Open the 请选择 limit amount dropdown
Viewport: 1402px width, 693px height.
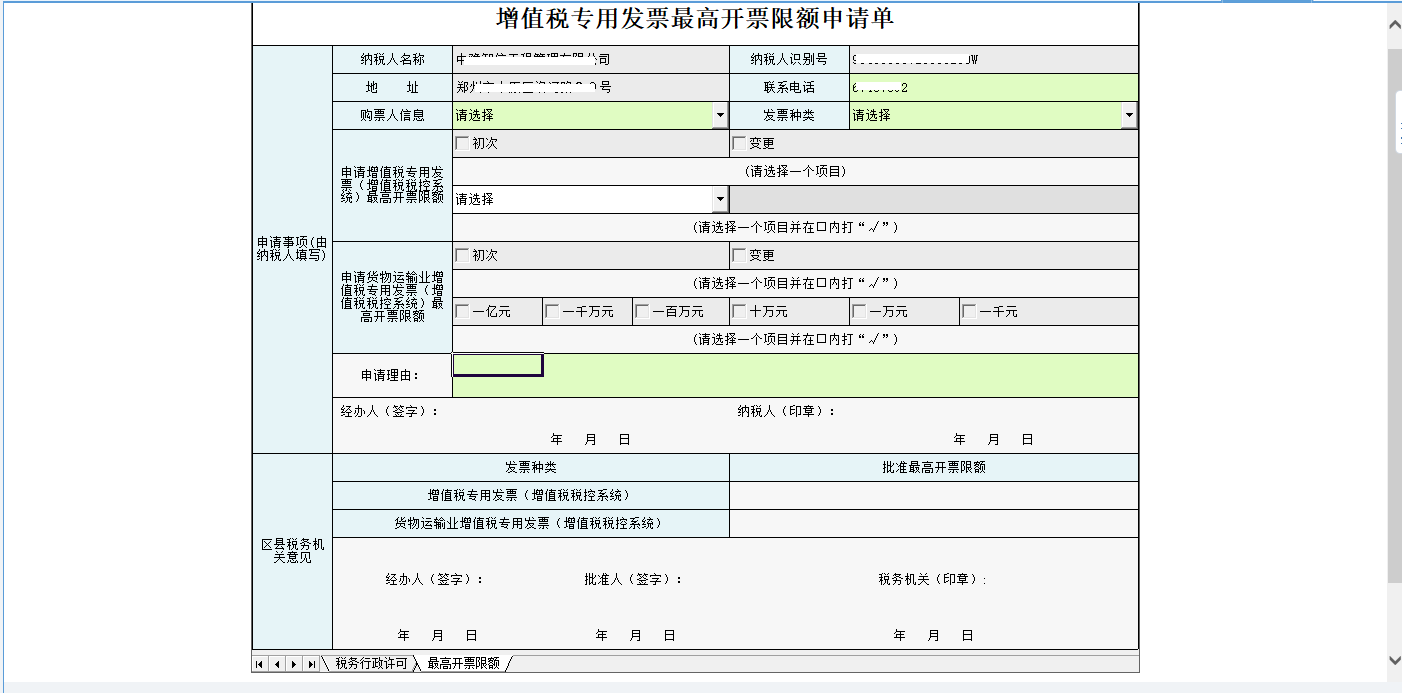tap(720, 198)
